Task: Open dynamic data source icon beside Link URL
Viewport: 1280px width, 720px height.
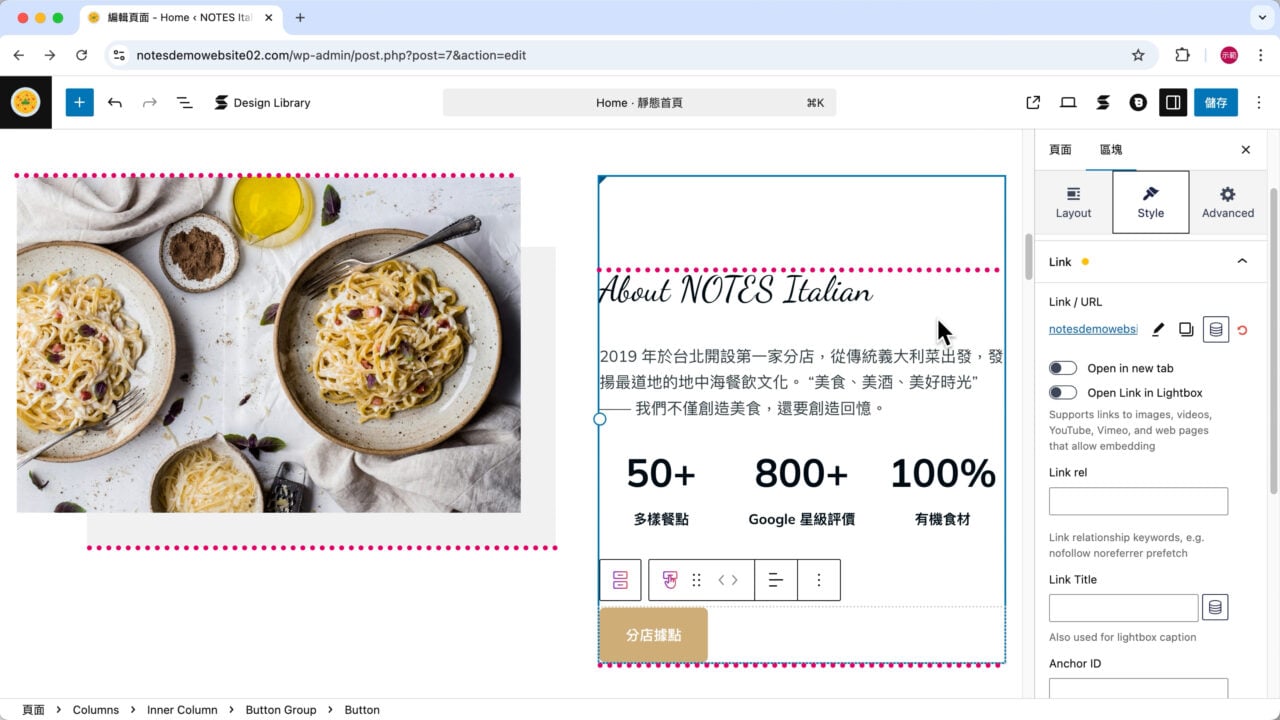Action: pyautogui.click(x=1215, y=329)
